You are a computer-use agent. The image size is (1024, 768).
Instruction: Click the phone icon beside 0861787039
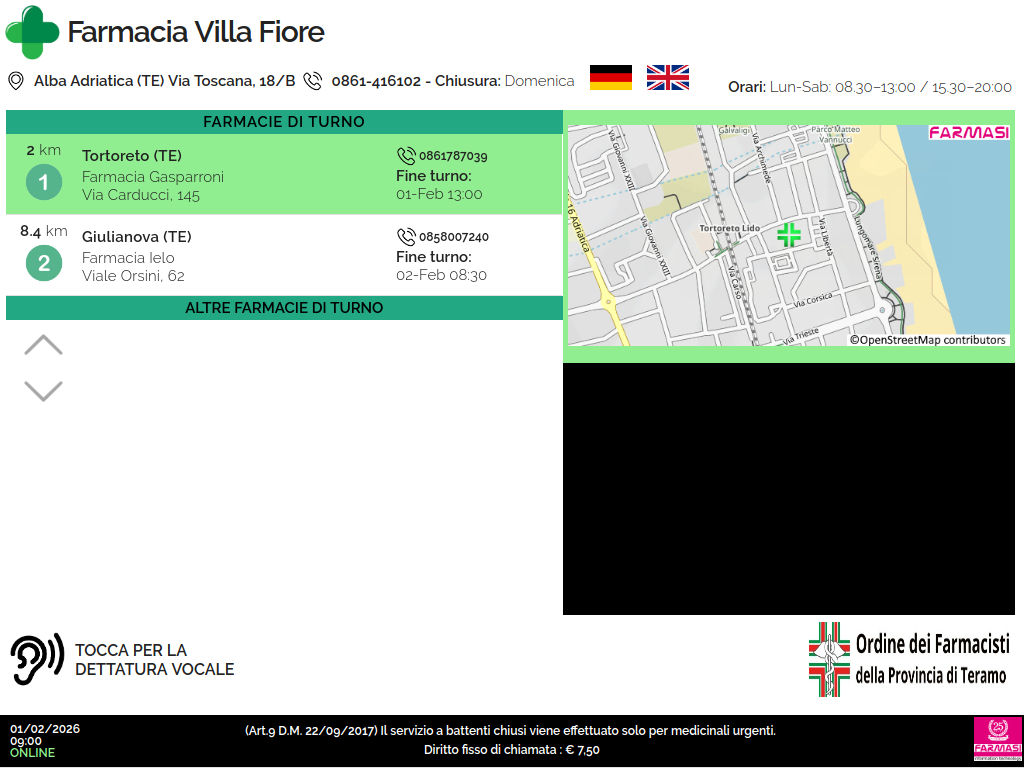pos(406,156)
